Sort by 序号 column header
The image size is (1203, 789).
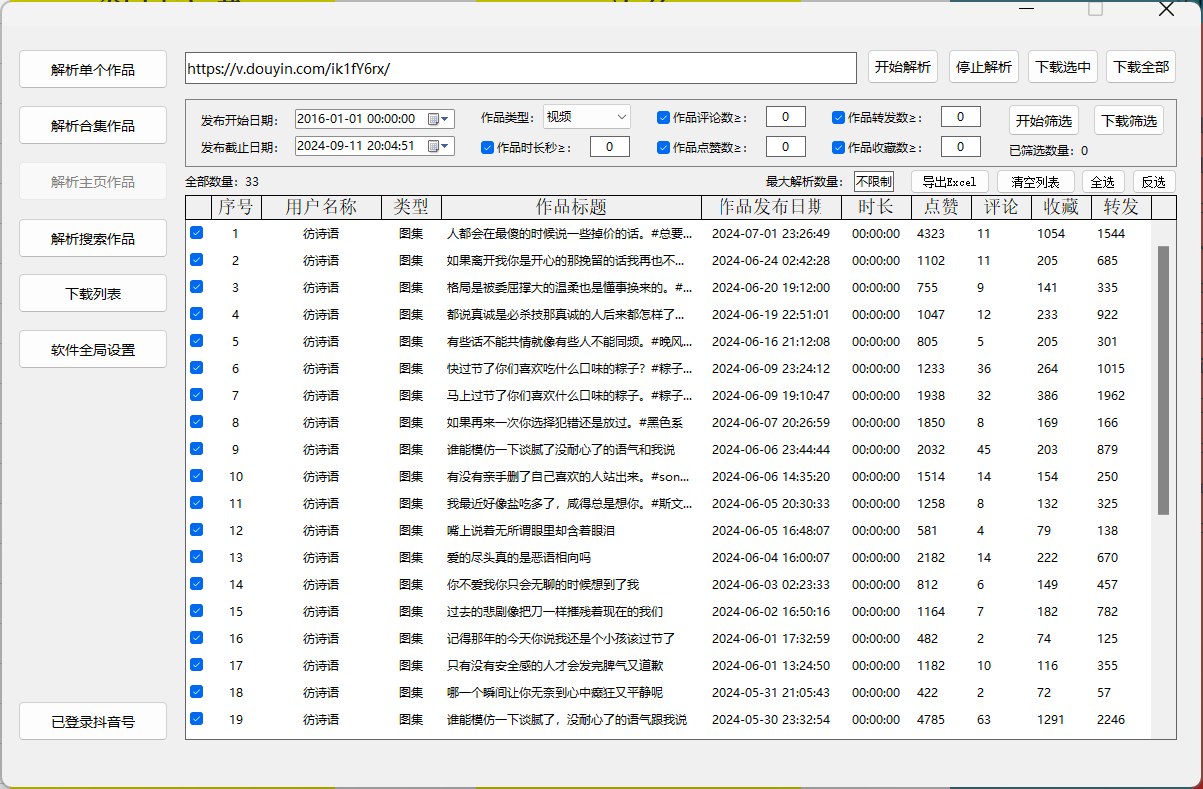[236, 207]
